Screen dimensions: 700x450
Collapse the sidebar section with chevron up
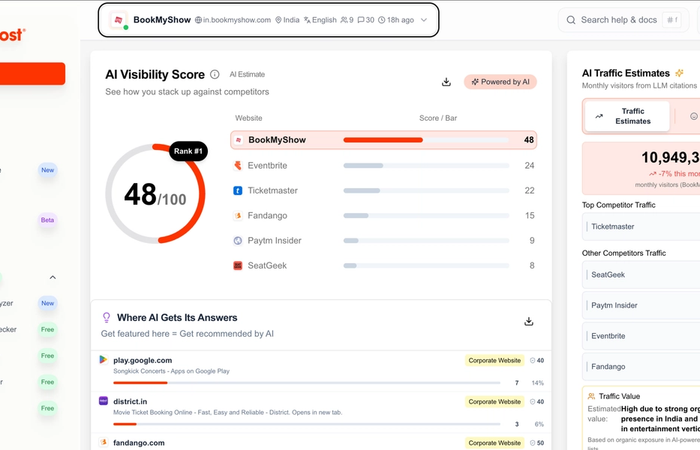point(53,277)
